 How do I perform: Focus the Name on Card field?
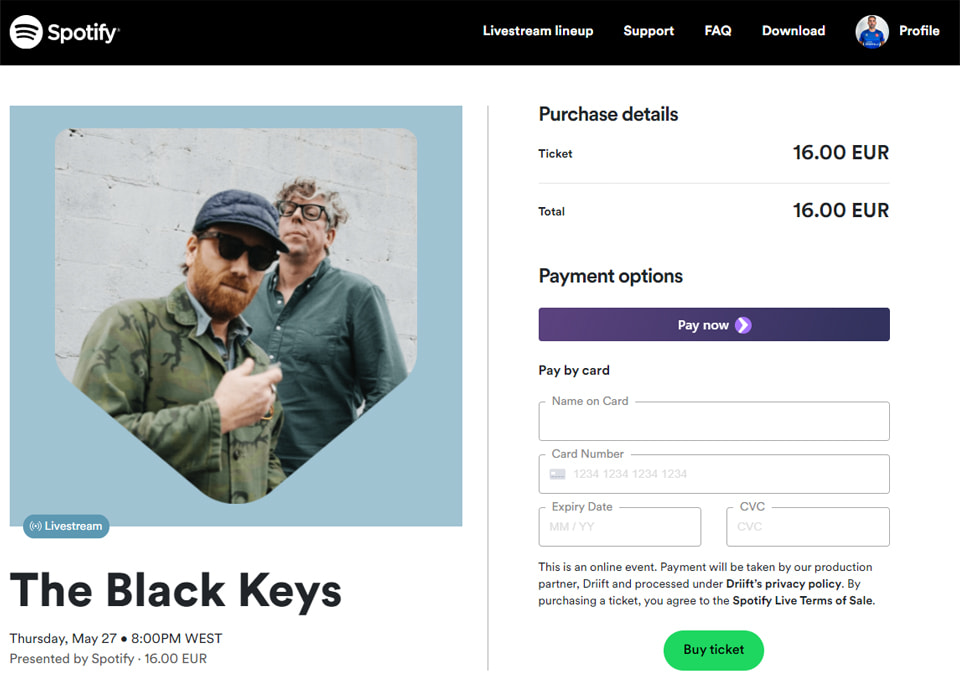click(713, 423)
